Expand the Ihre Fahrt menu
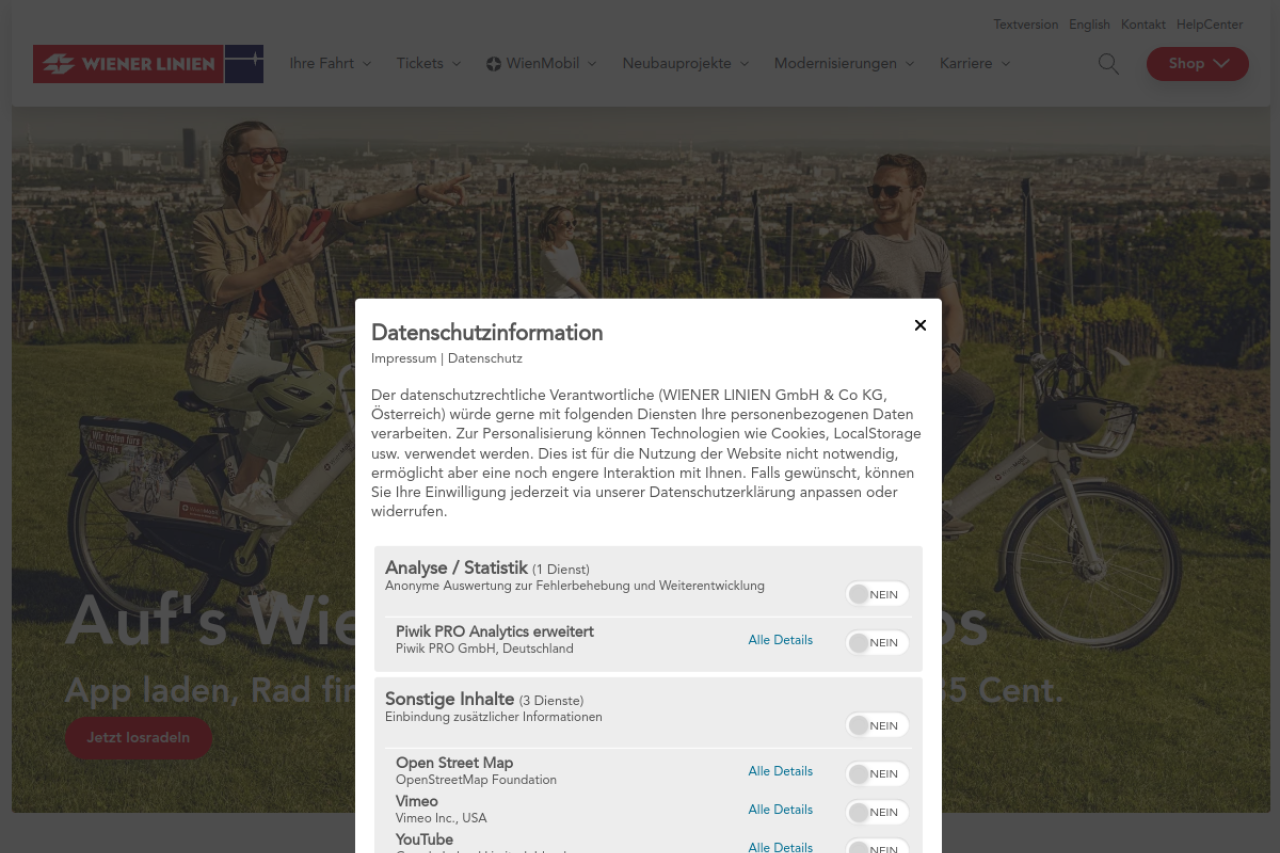The image size is (1280, 853). pyautogui.click(x=330, y=64)
